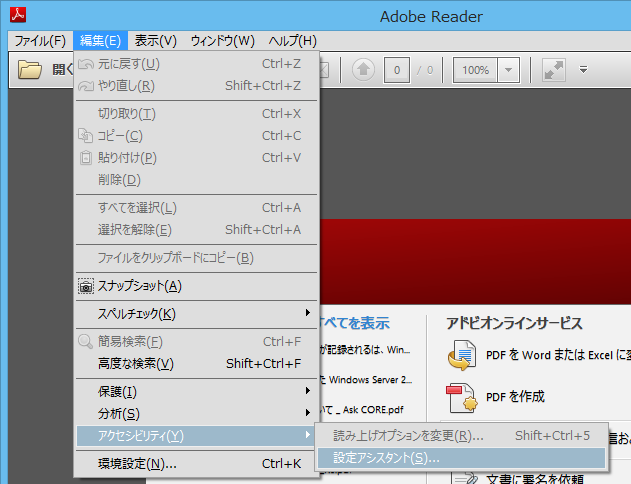This screenshot has width=631, height=484.
Task: Click すべてを表示 link
Action: (355, 323)
